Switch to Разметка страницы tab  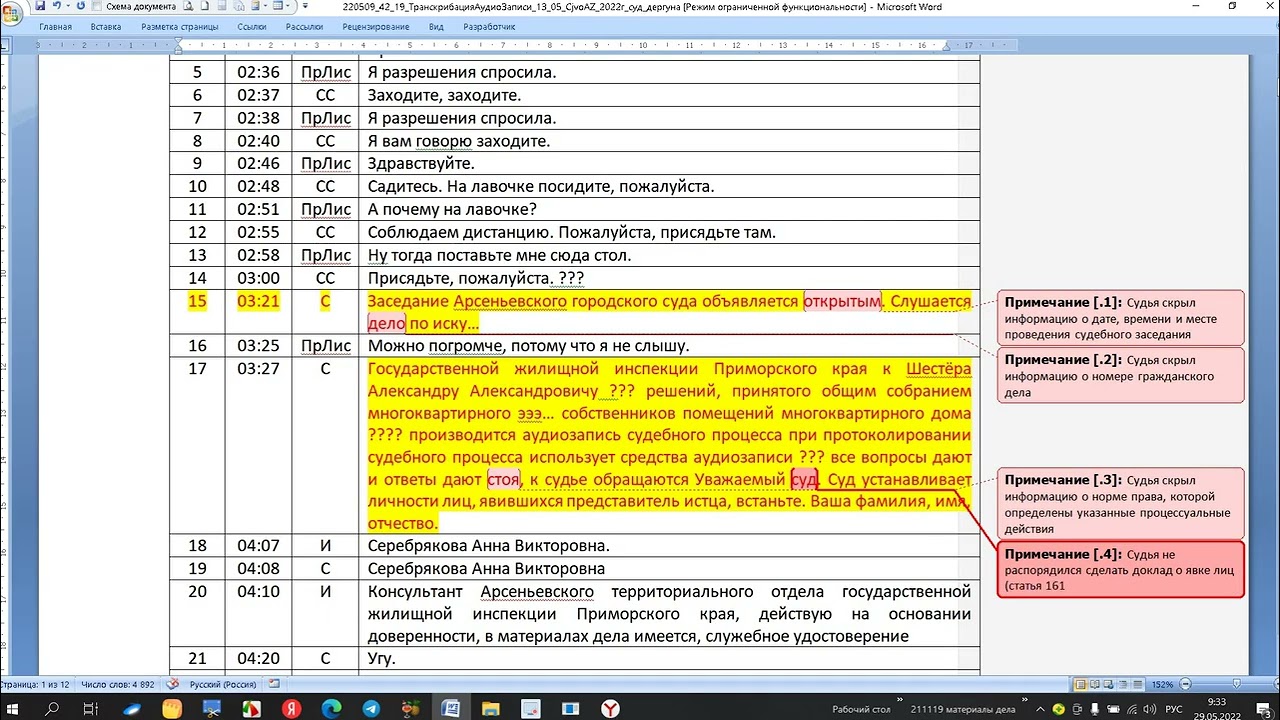point(180,27)
